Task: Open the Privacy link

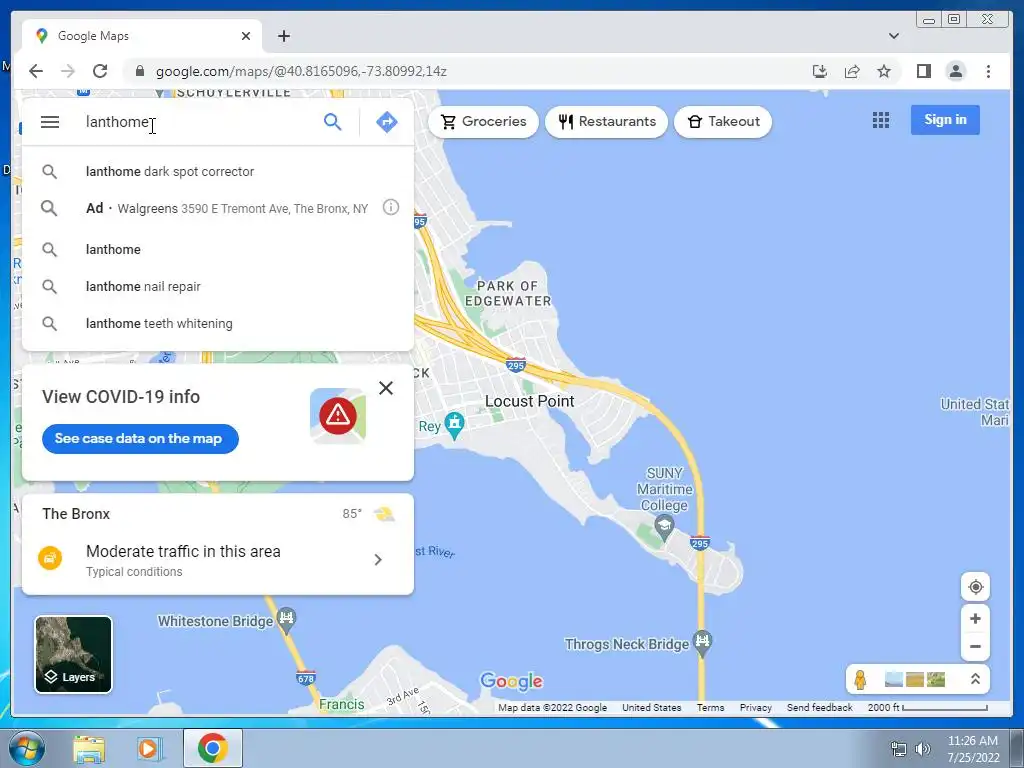Action: click(756, 707)
